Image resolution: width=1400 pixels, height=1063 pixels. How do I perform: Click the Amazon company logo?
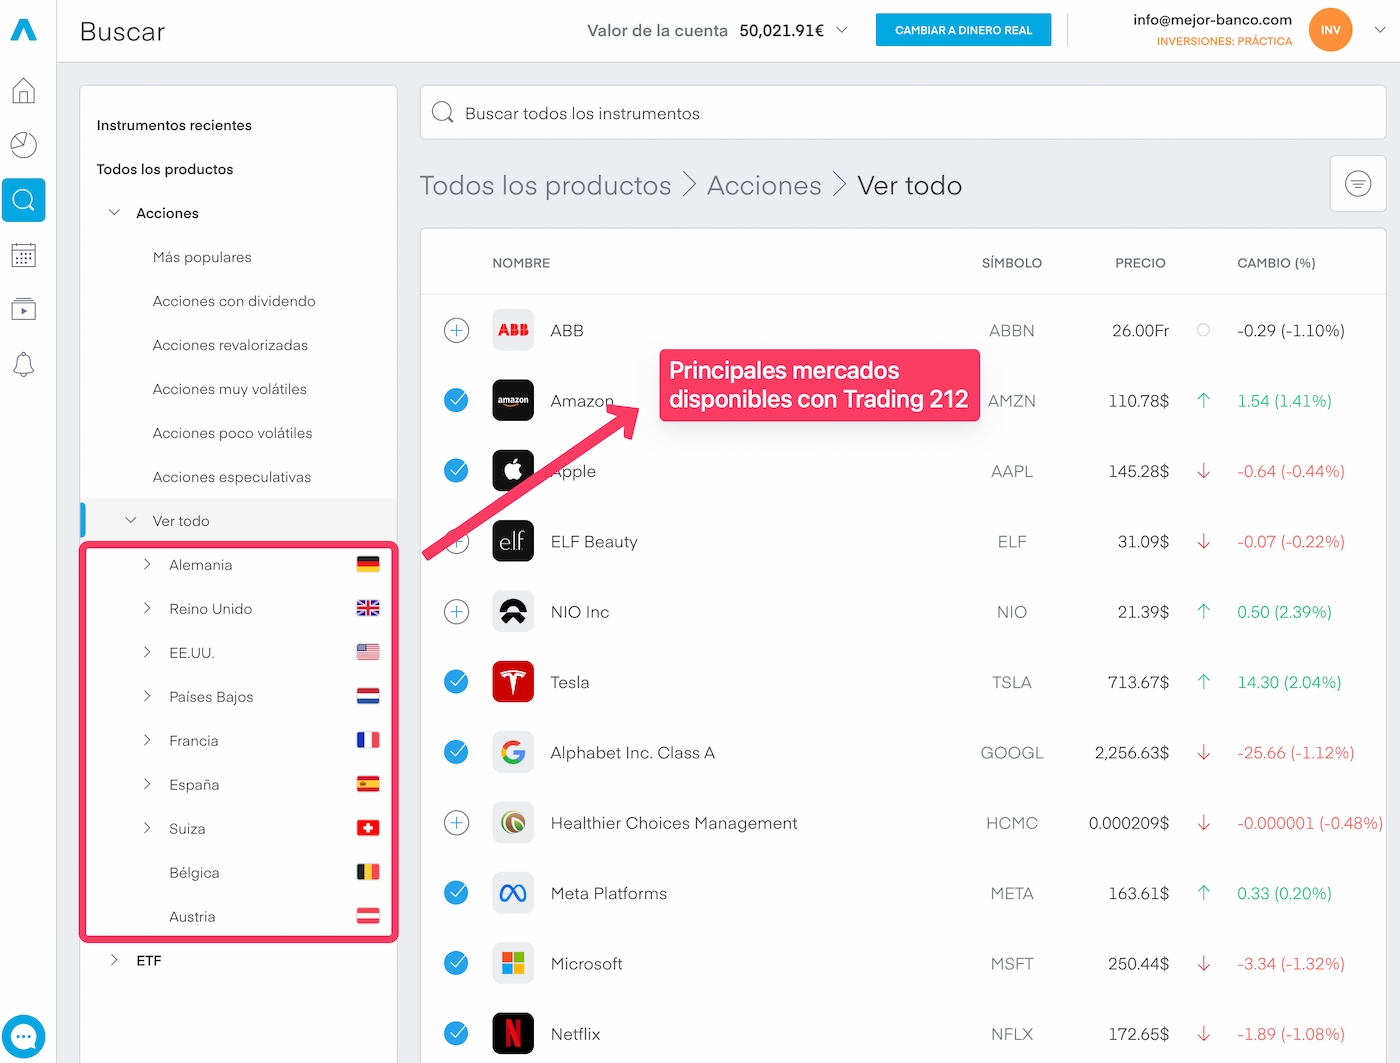[x=513, y=400]
